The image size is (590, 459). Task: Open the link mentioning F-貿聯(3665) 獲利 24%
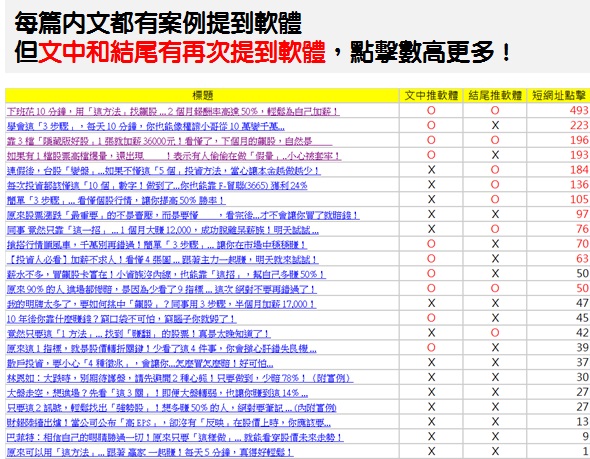click(157, 185)
